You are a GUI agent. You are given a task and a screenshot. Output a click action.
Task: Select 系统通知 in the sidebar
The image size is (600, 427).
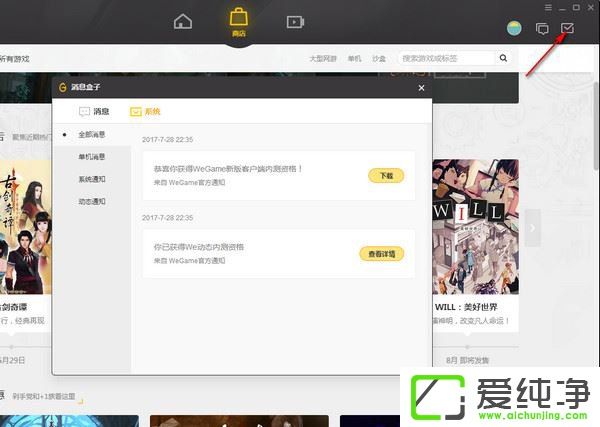pyautogui.click(x=91, y=179)
